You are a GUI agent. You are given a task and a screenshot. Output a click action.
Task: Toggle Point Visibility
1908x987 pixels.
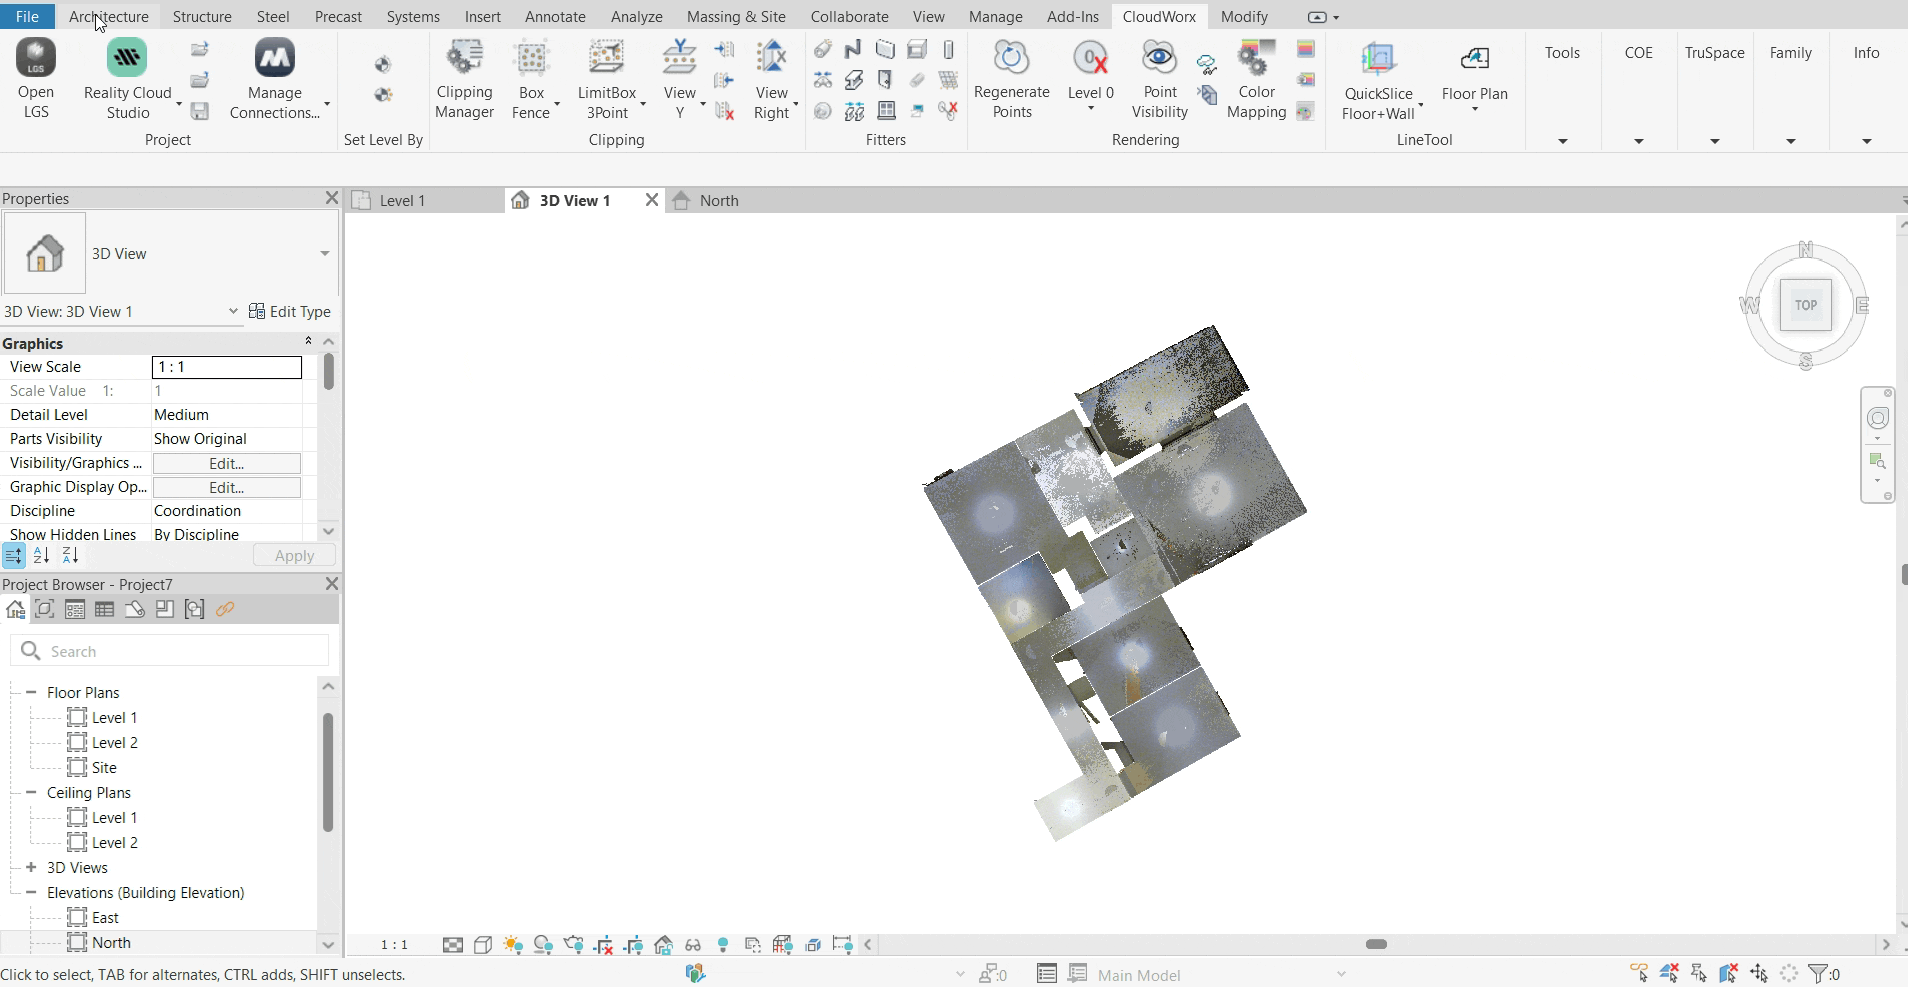pos(1159,80)
